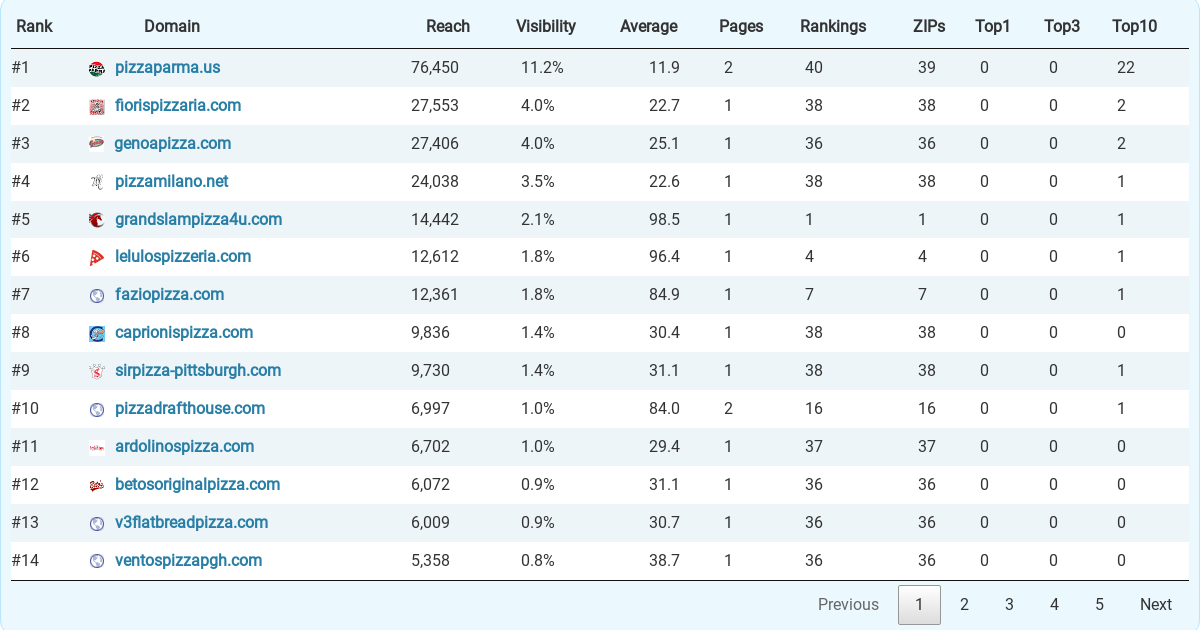Click the genoapizza.com favicon icon

(97, 144)
